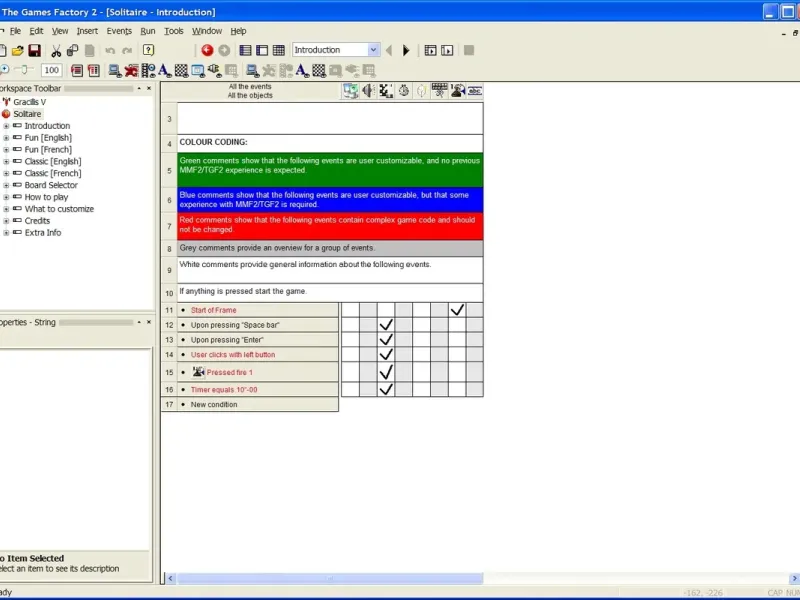The width and height of the screenshot is (800, 600).
Task: Open the File menu
Action: (x=15, y=31)
